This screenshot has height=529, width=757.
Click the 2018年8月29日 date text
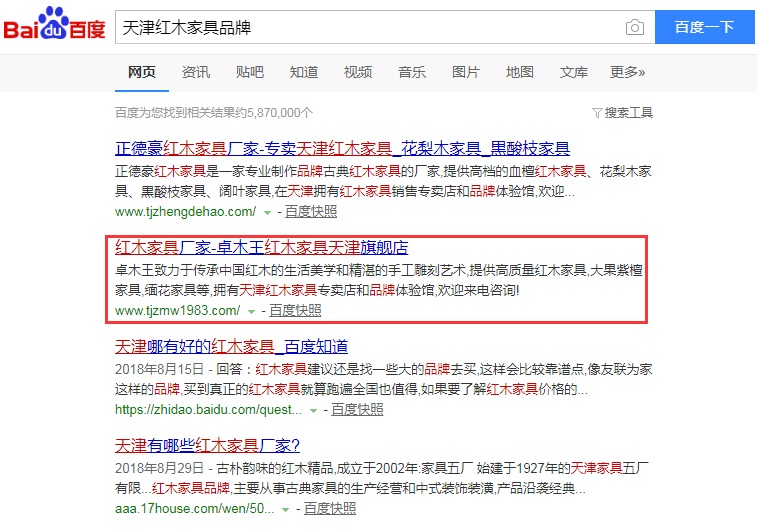click(159, 468)
